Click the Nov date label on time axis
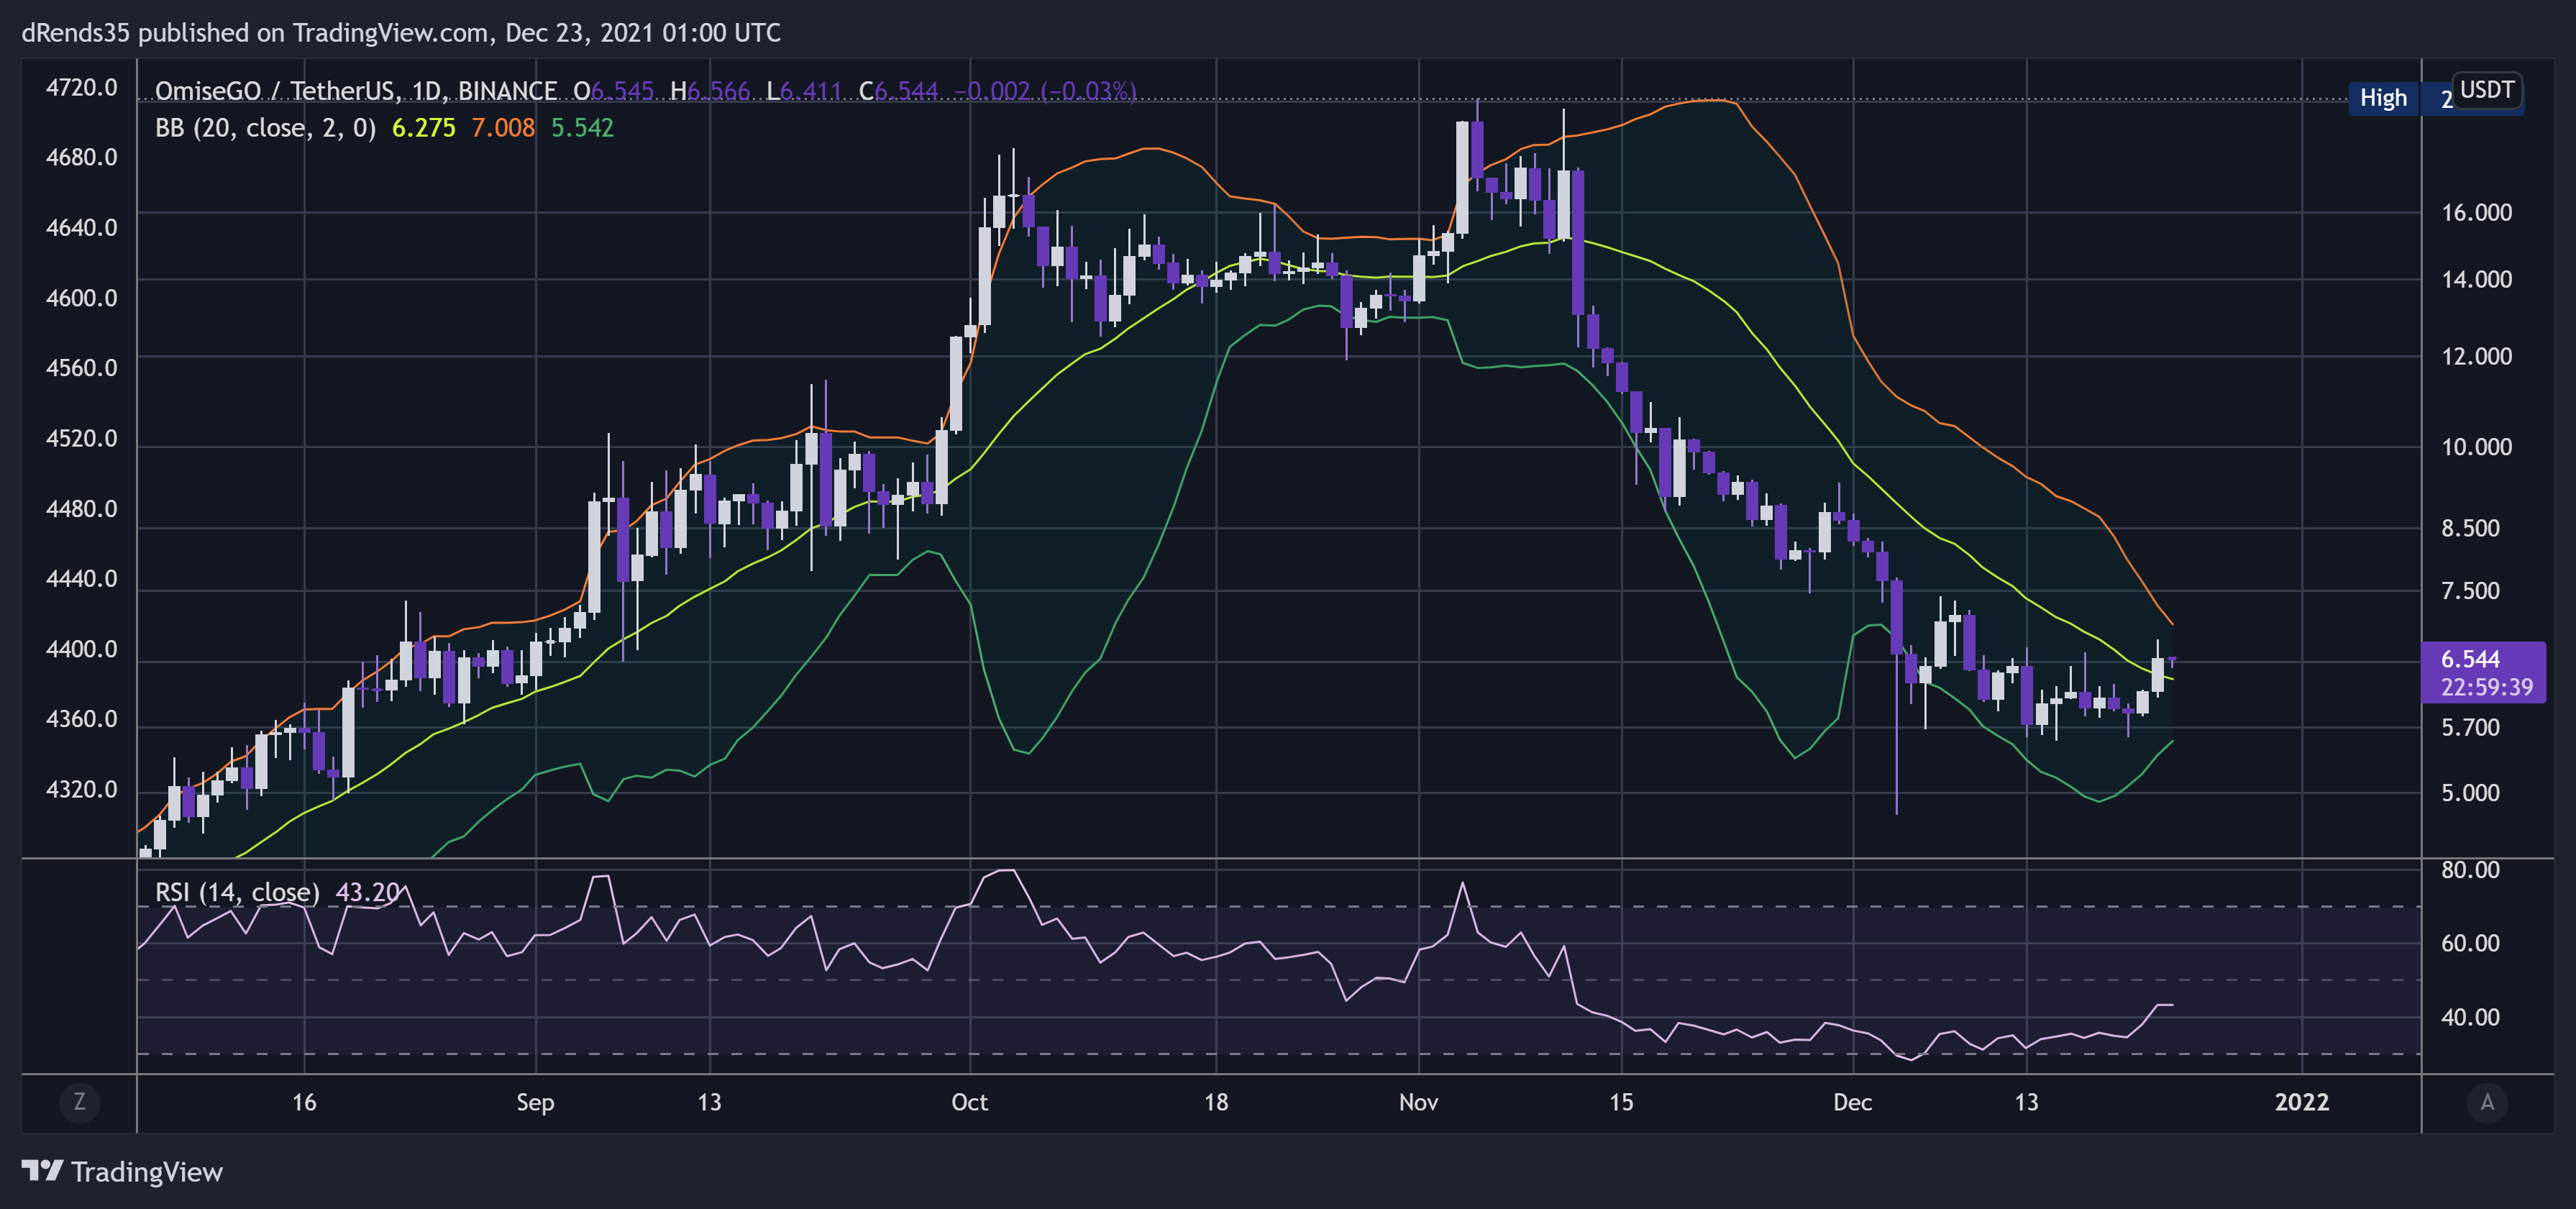 [x=1418, y=1102]
